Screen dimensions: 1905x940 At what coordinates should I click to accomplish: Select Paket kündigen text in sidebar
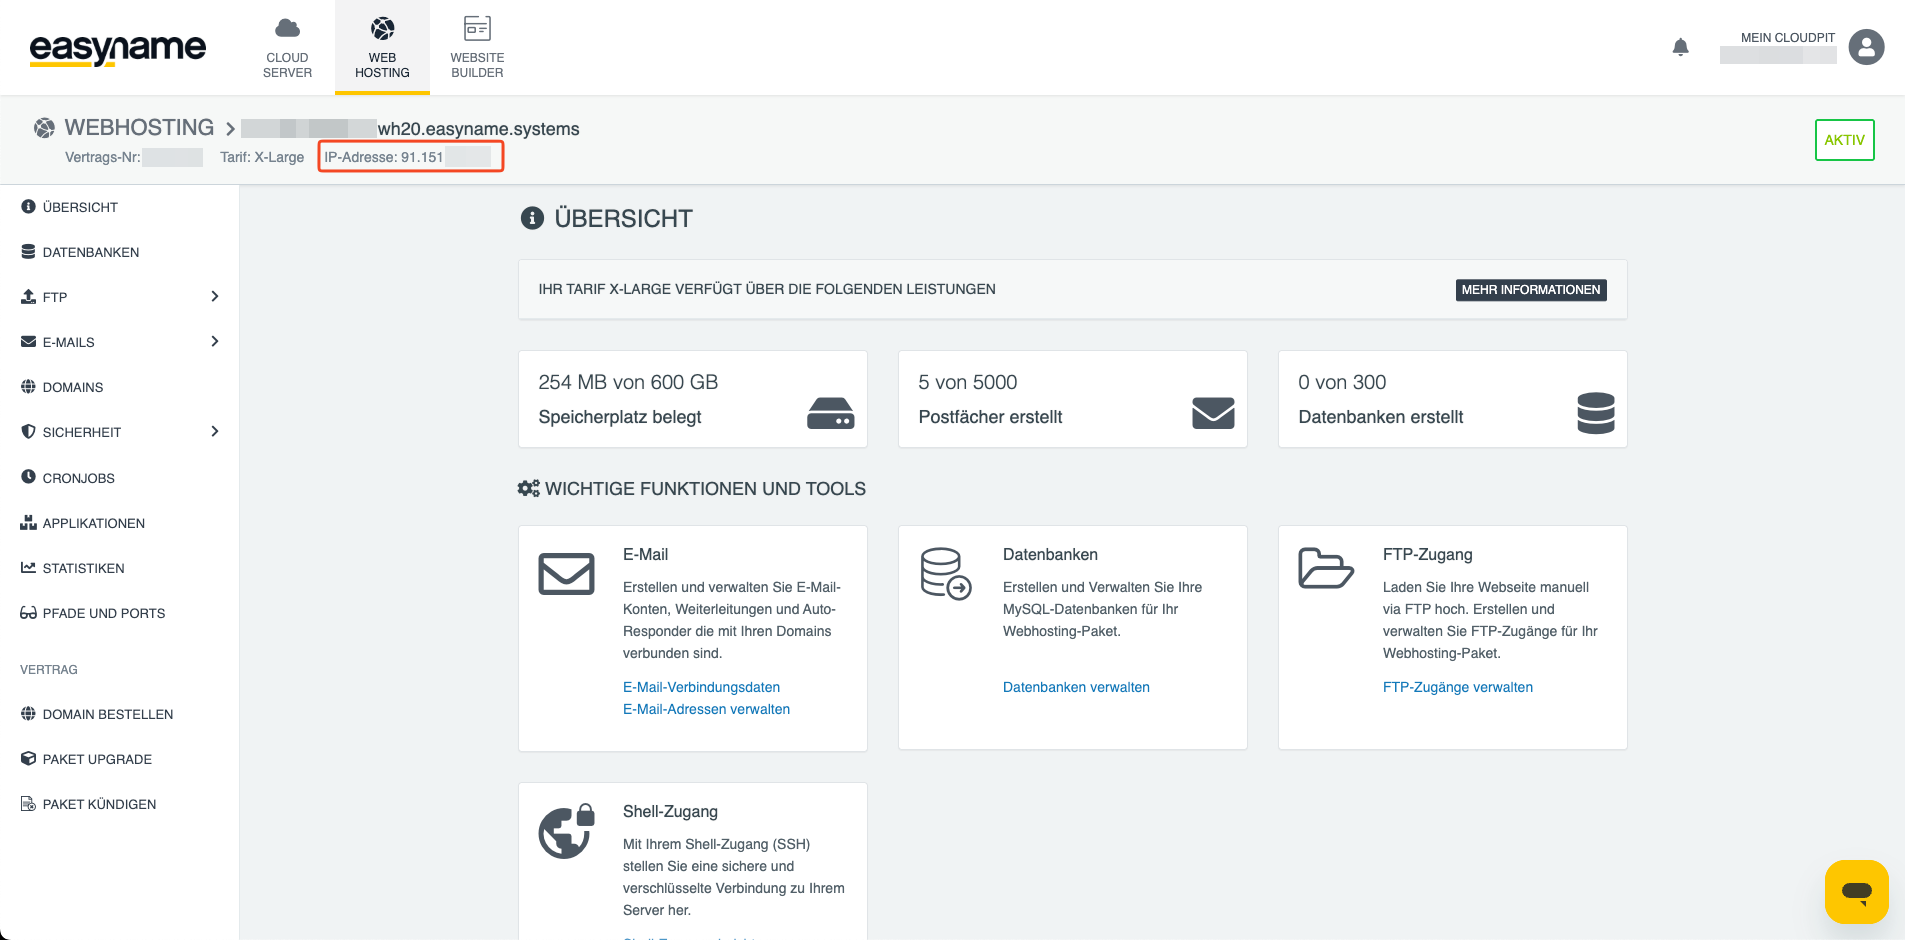click(x=99, y=804)
